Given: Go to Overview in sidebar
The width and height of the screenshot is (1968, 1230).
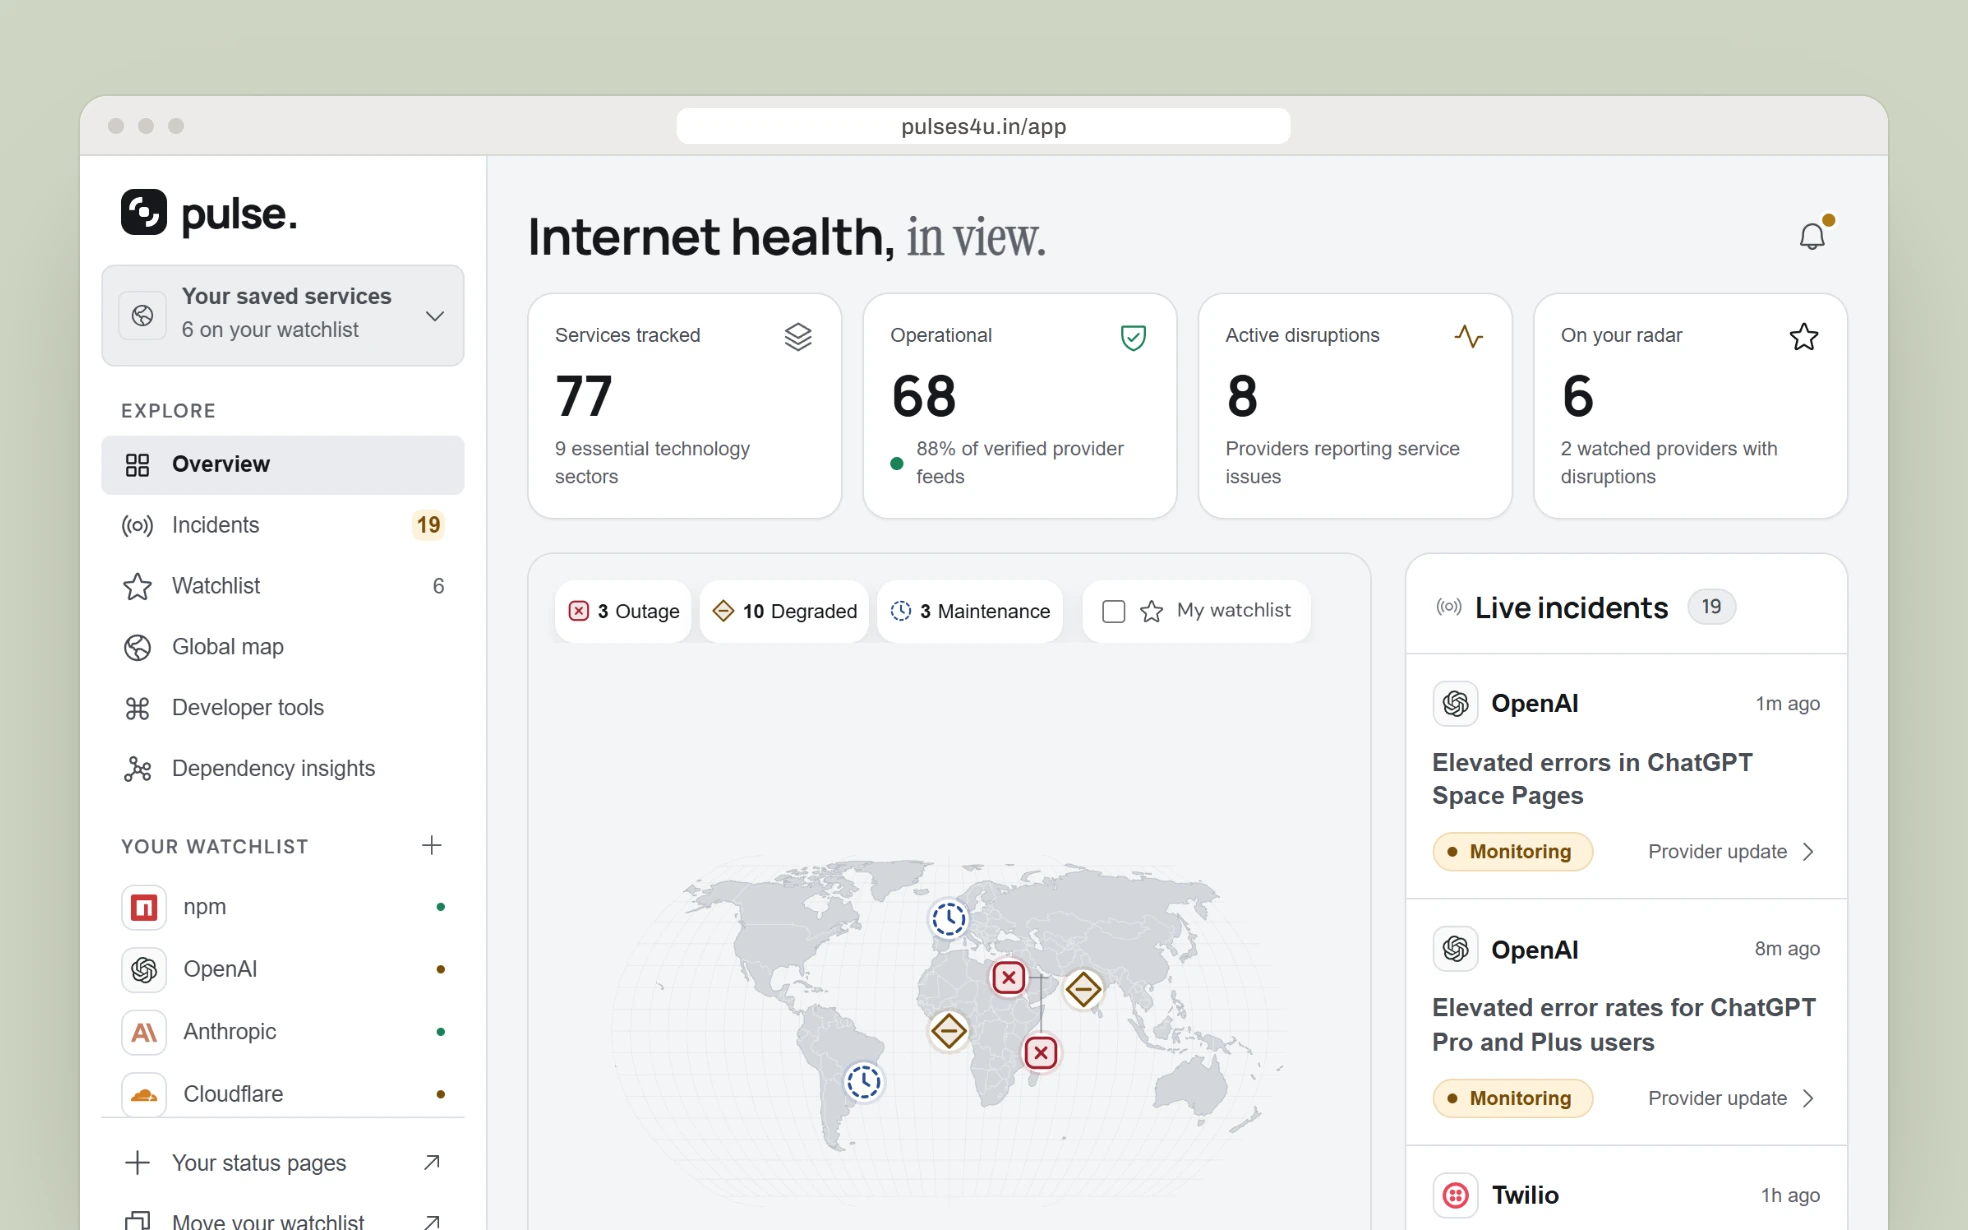Looking at the screenshot, I should [x=283, y=464].
